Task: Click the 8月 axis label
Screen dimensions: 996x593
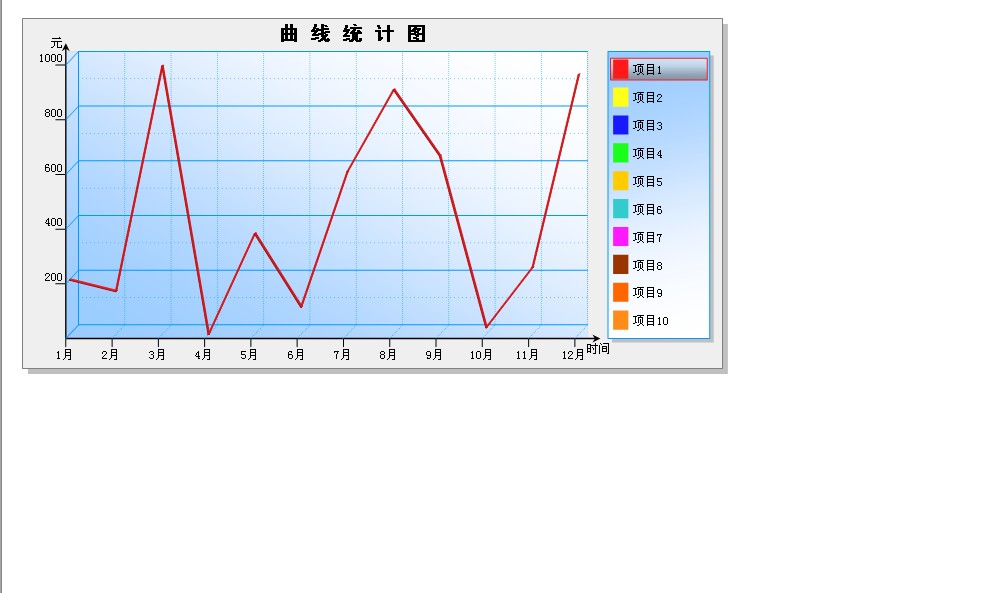Action: tap(388, 354)
